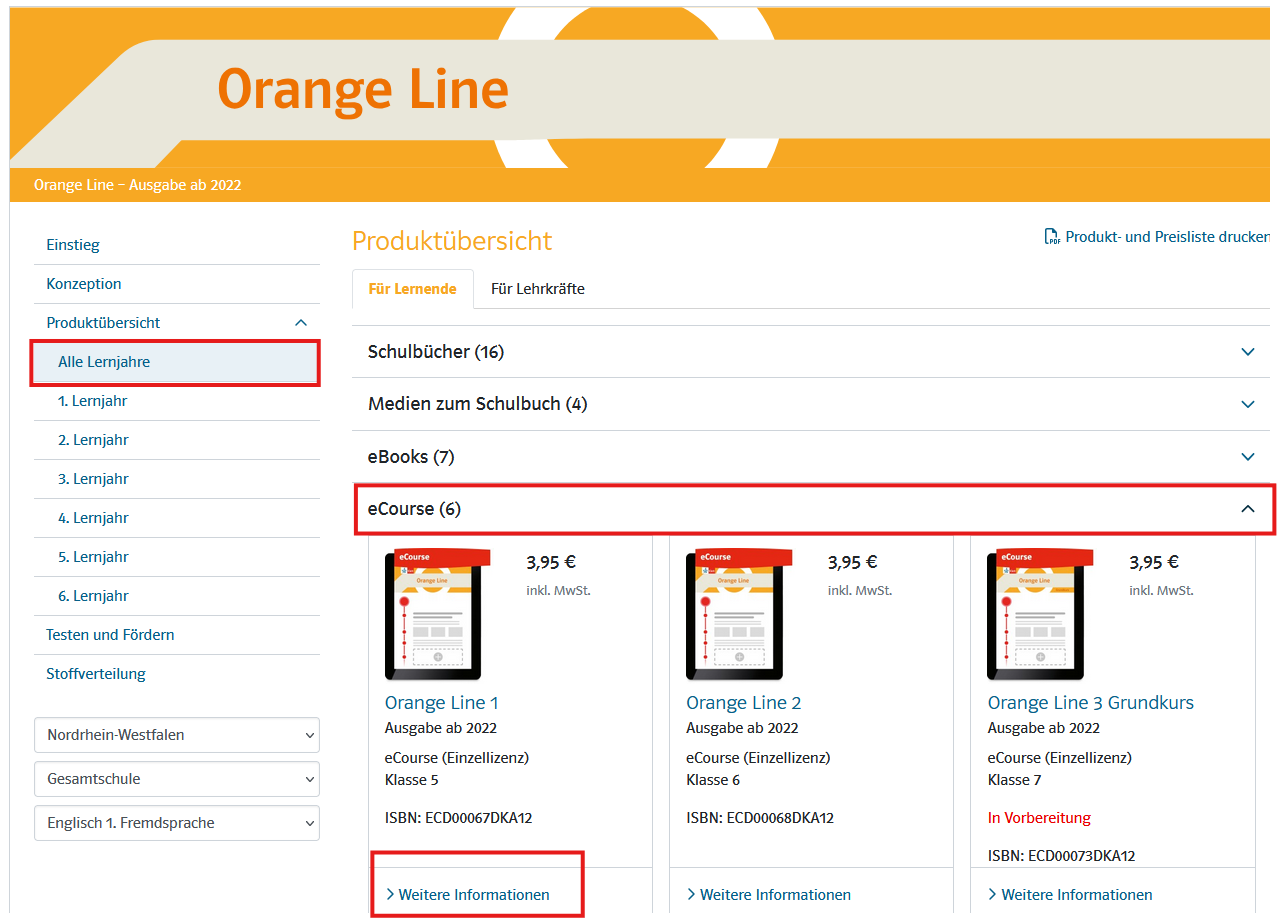Screen dimensions: 1277x918
Task: Collapse the Produktübersicht sidebar chevron
Action: (301, 323)
